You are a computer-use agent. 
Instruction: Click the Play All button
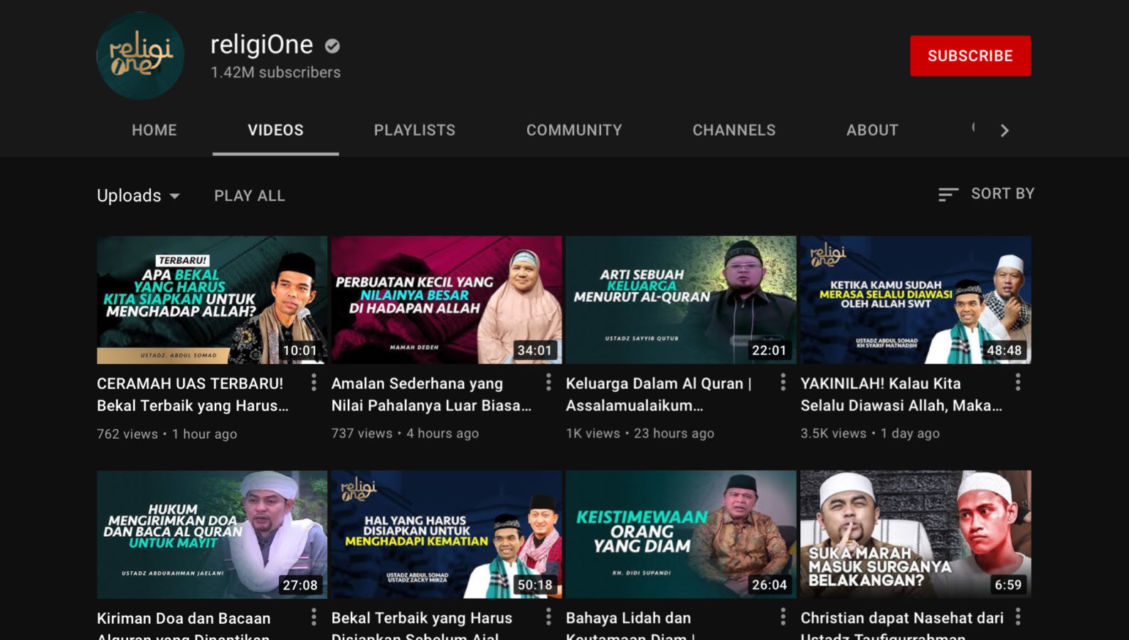coord(249,196)
